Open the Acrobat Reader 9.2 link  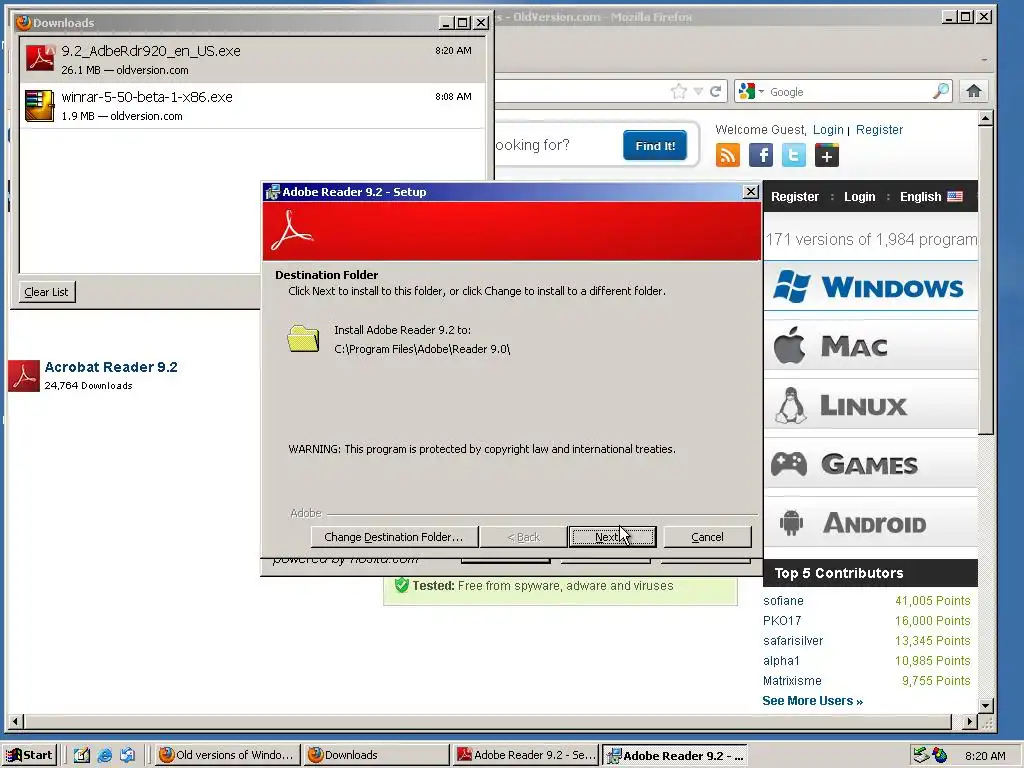point(111,367)
